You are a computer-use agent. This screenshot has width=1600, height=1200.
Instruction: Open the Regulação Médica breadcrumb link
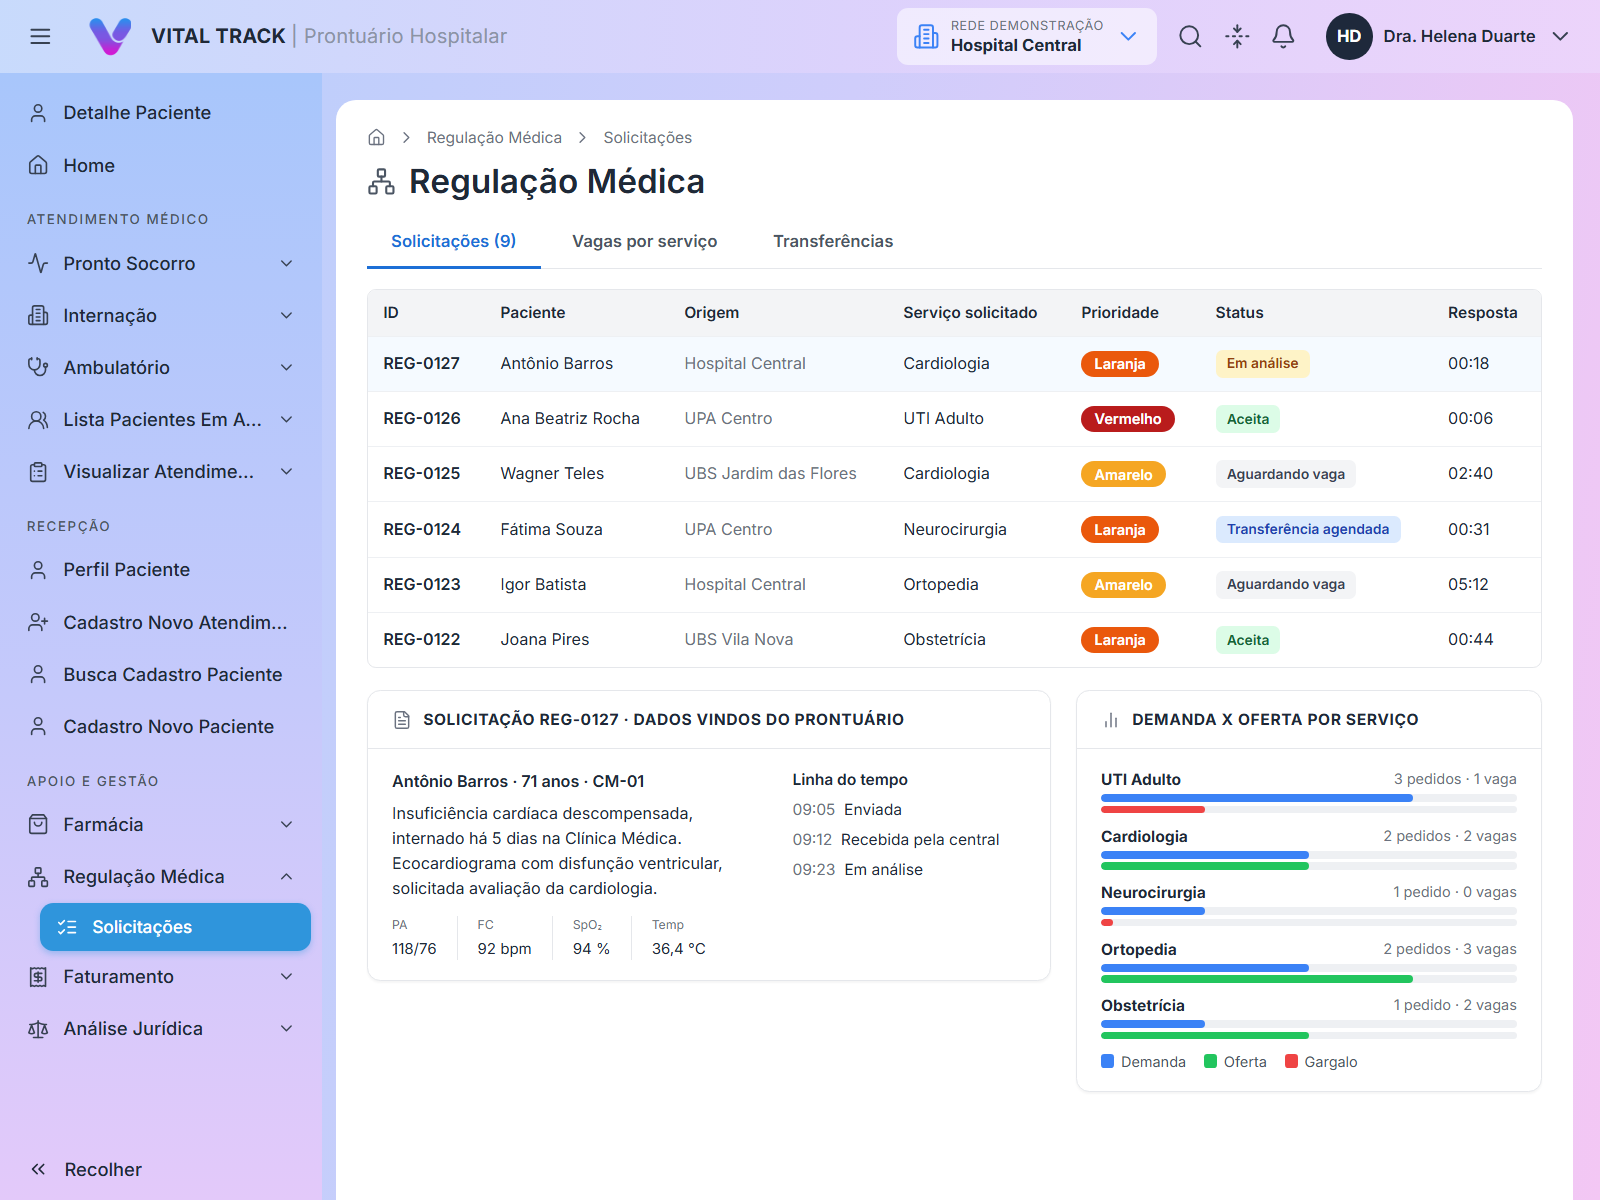click(494, 137)
